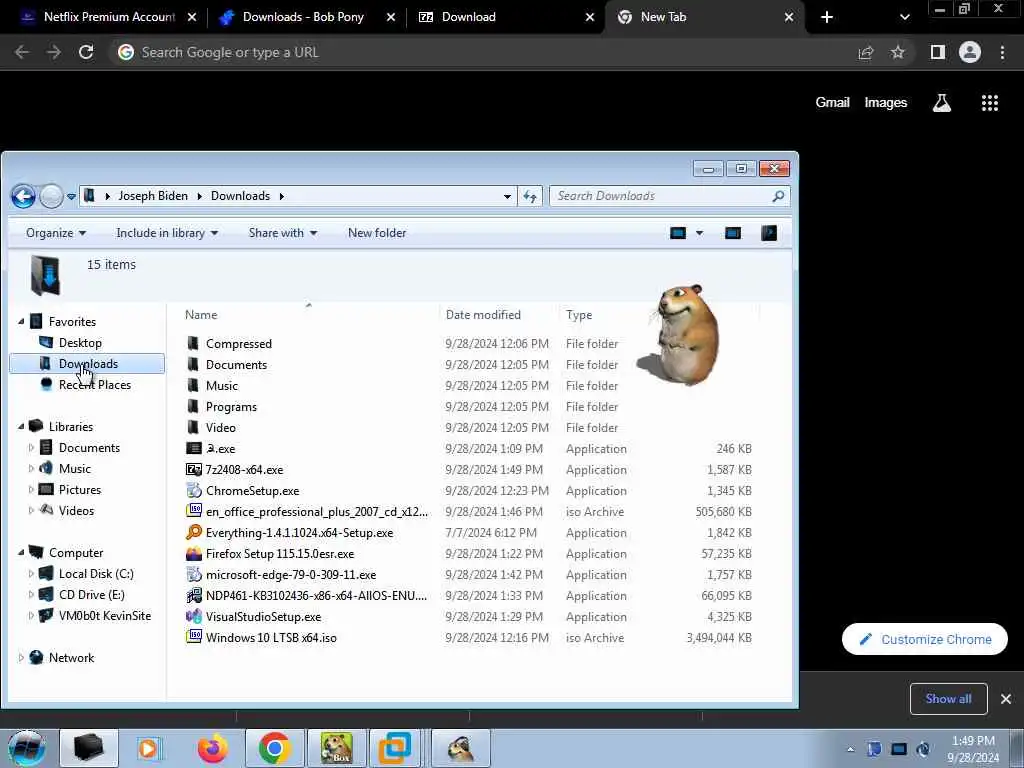Select VM0b0t KevinSite drive
The height and width of the screenshot is (768, 1024).
coord(104,616)
